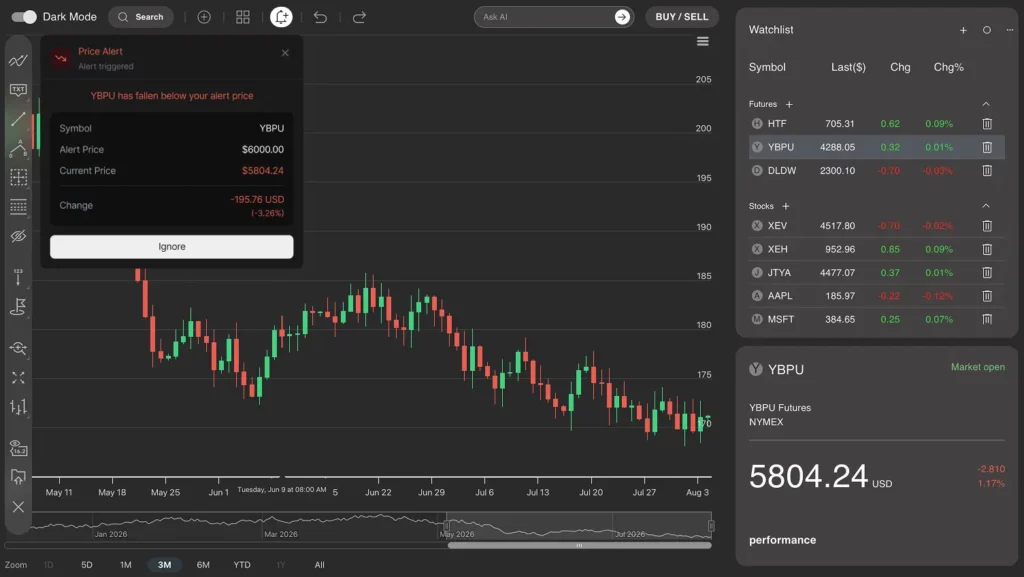Switch to the YTD timeframe tab

click(x=241, y=564)
